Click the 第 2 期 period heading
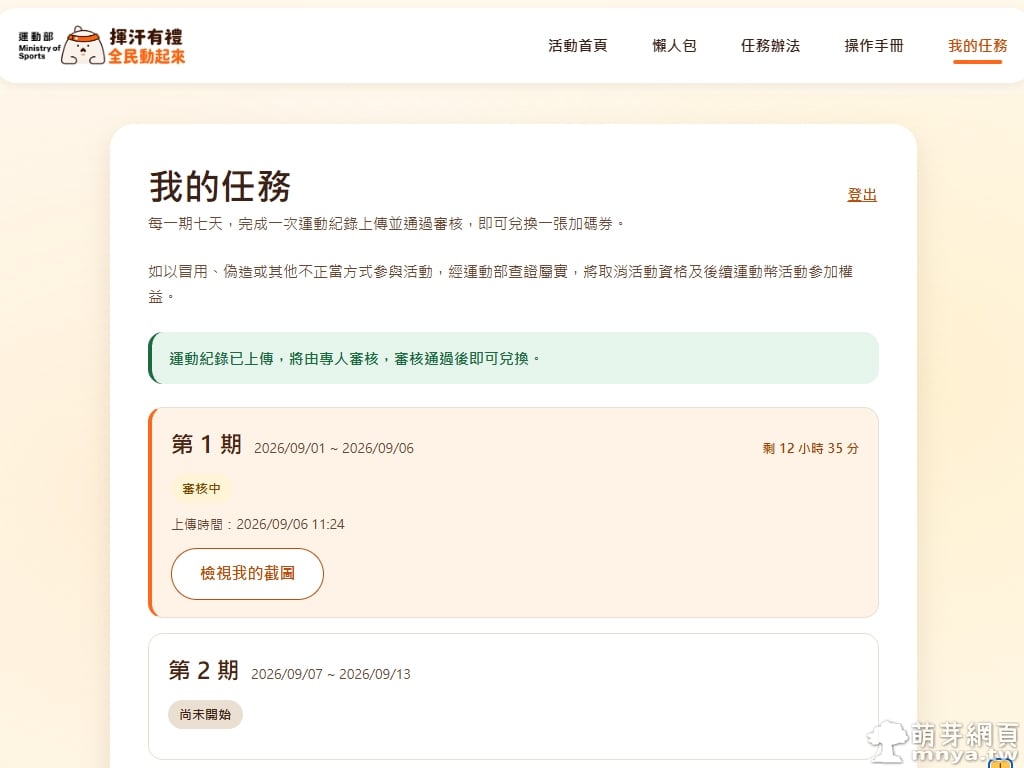The height and width of the screenshot is (768, 1024). tap(204, 671)
